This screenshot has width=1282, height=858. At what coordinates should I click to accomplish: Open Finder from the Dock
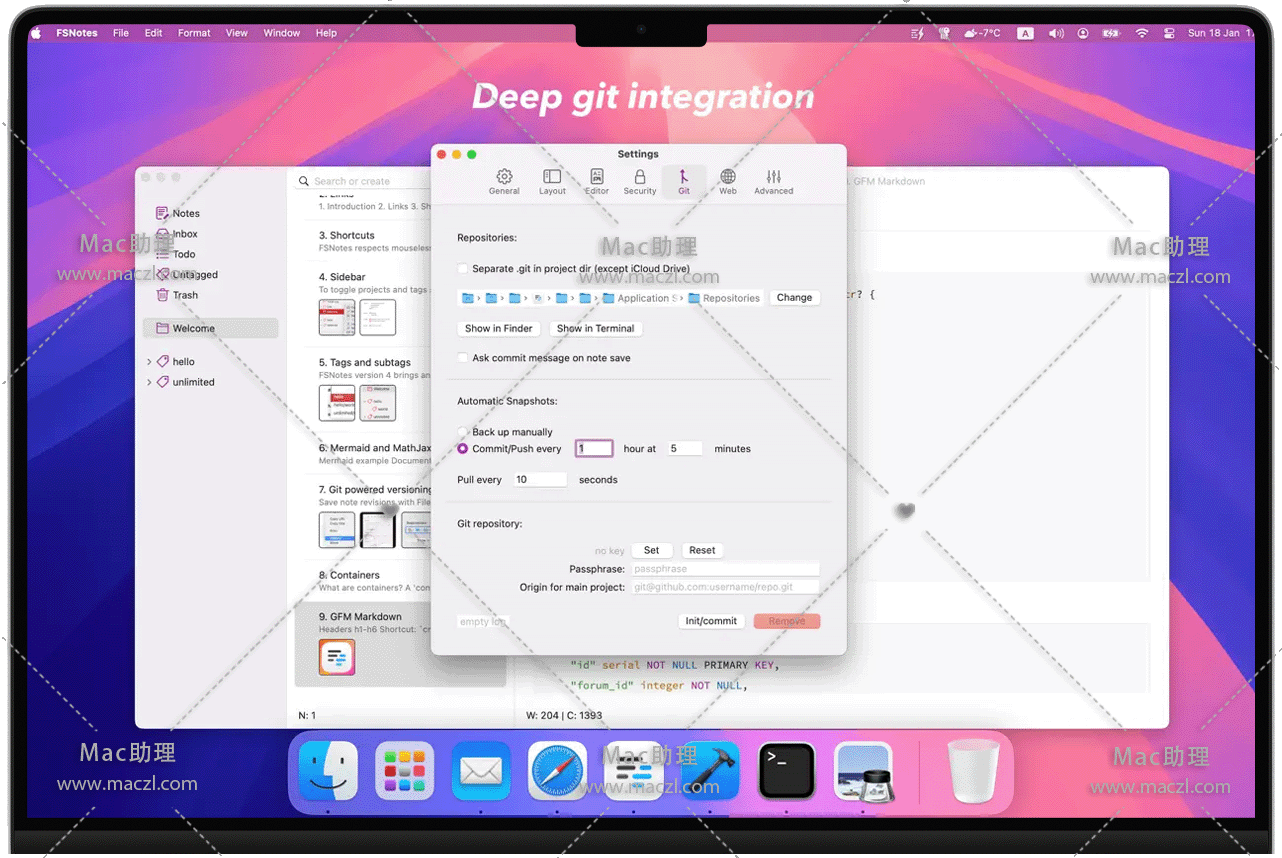pyautogui.click(x=328, y=771)
